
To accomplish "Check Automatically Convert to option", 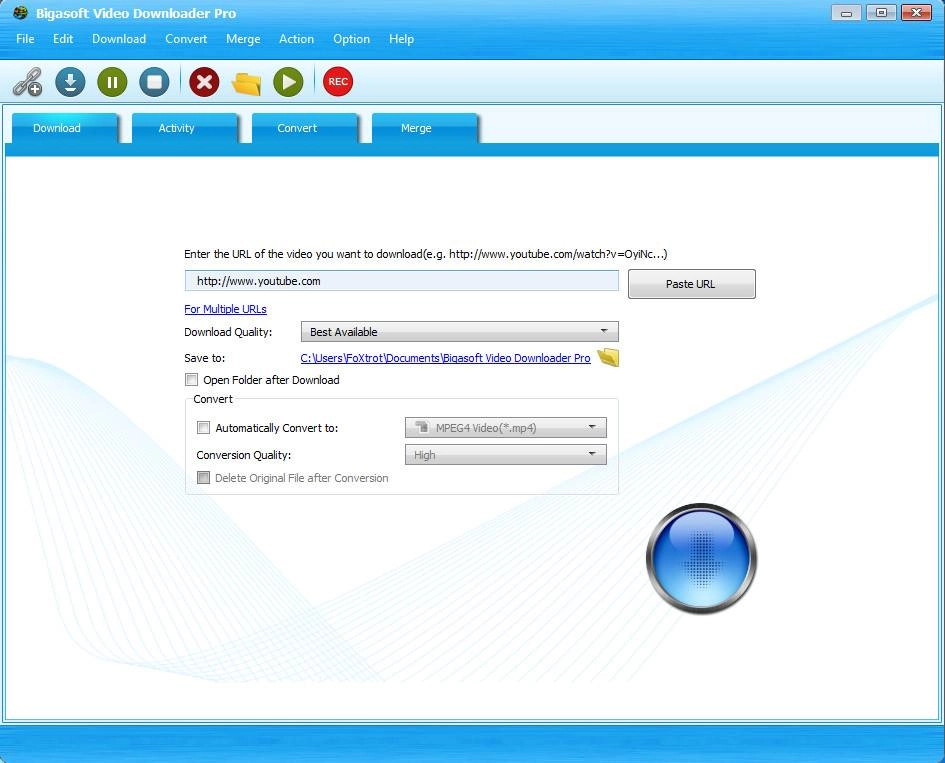I will [204, 428].
